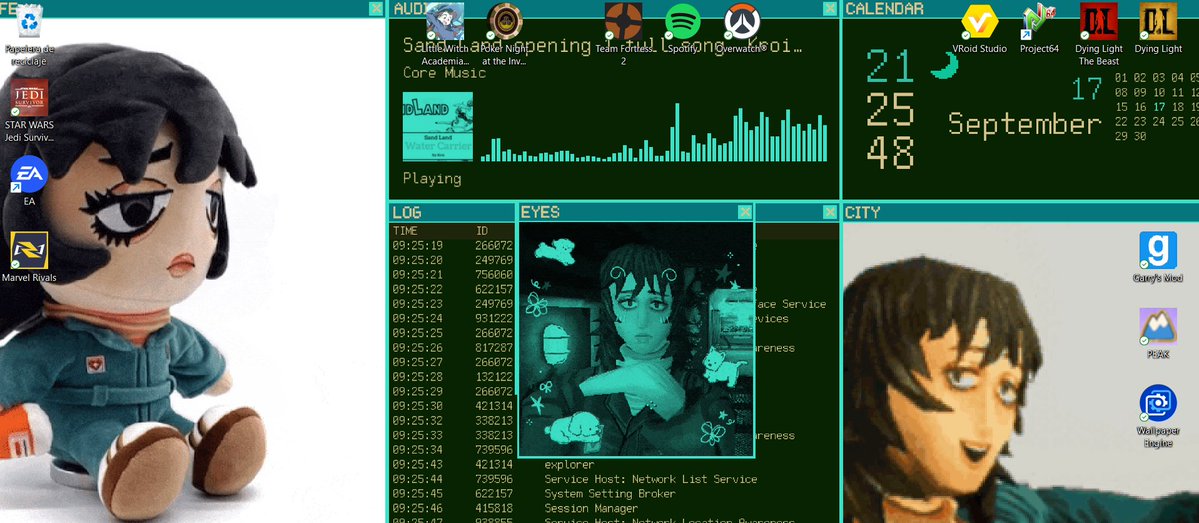Select the Marvel Rivals desktop icon
1199x523 pixels.
pyautogui.click(x=29, y=257)
